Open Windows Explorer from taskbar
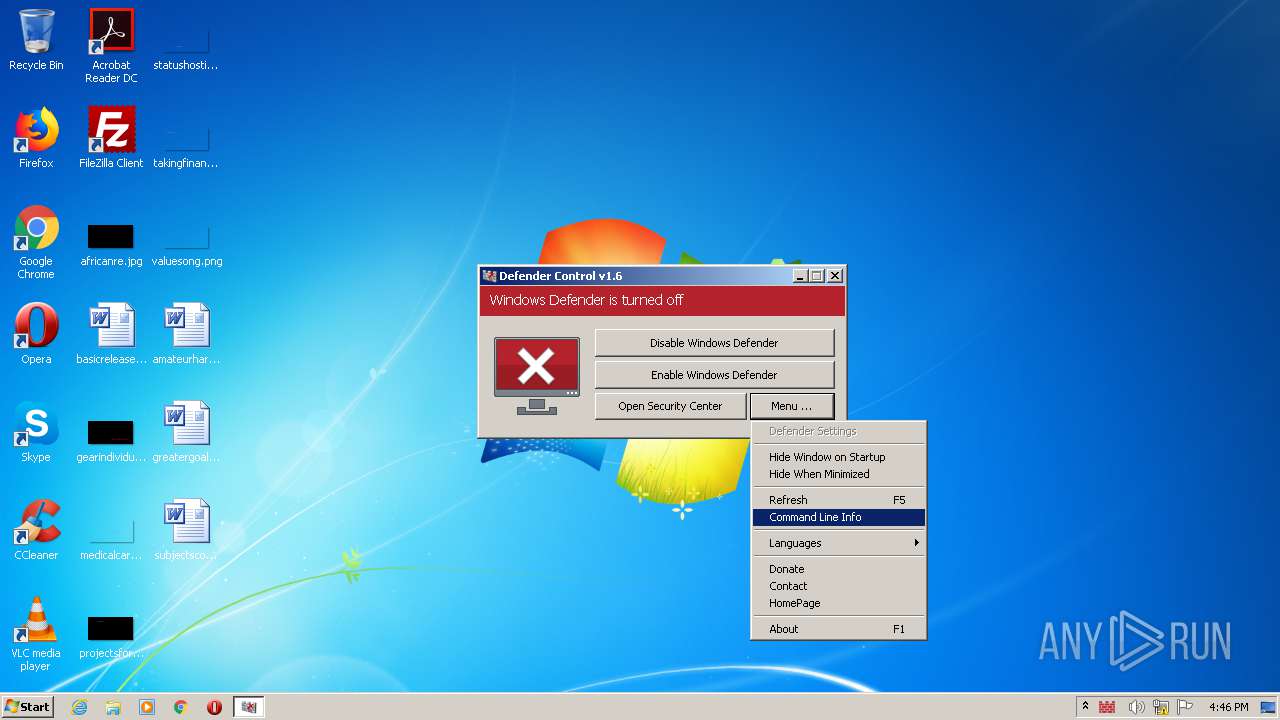Viewport: 1280px width, 720px height. tap(113, 707)
